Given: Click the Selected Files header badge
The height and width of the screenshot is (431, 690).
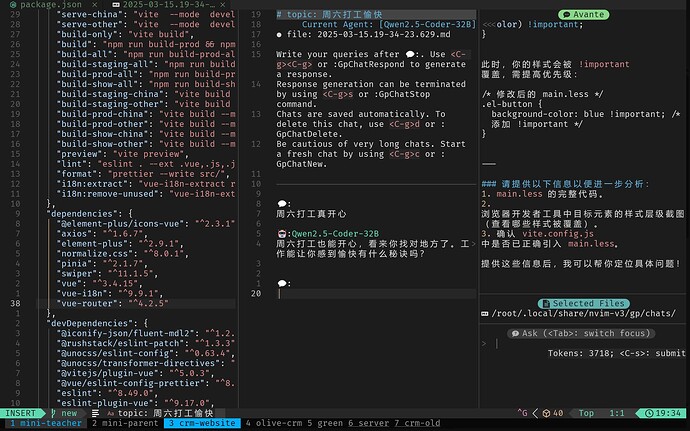Looking at the screenshot, I should tap(584, 303).
